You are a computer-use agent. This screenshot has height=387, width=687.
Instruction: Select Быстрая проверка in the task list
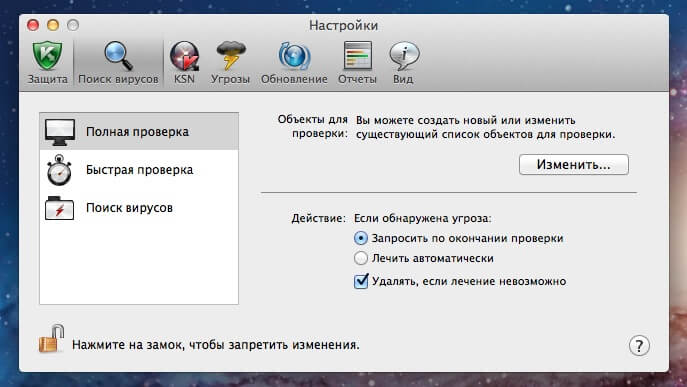point(139,170)
